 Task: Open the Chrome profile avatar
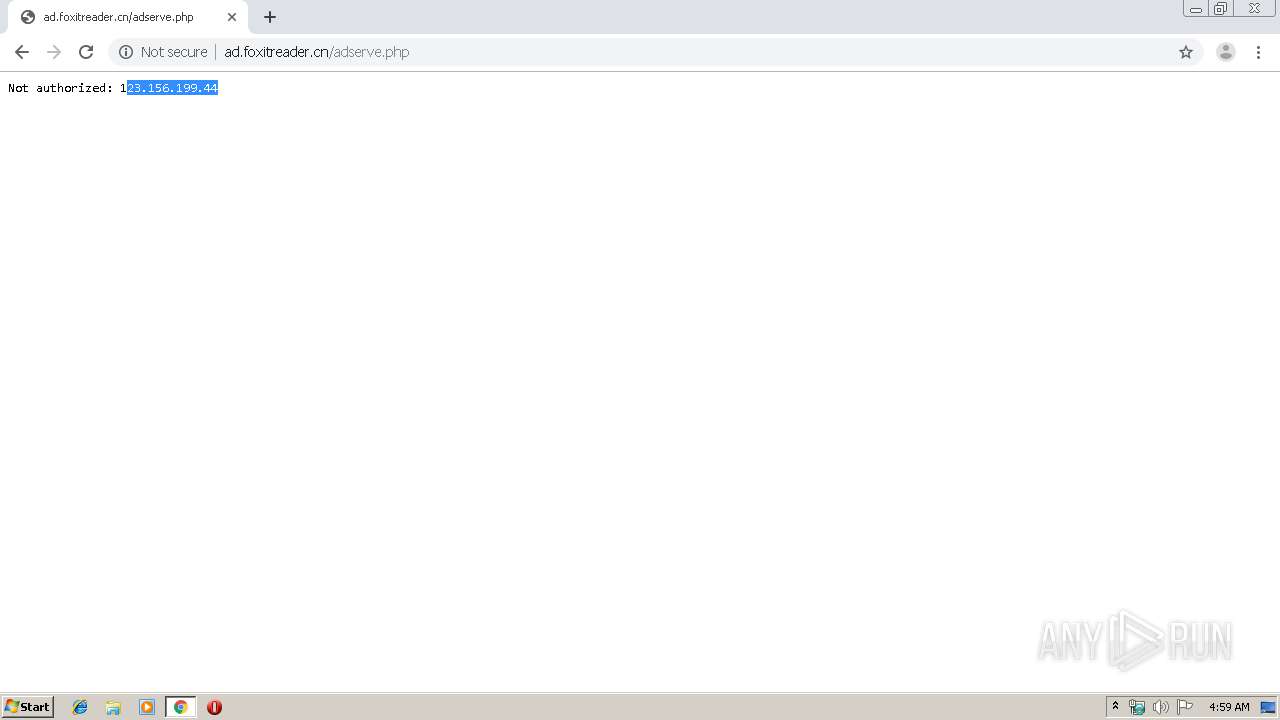pyautogui.click(x=1226, y=52)
